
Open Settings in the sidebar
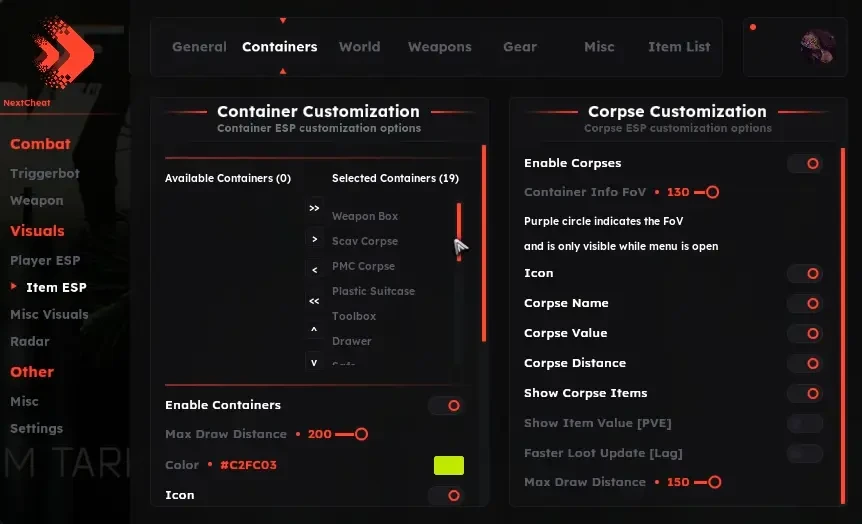(36, 428)
